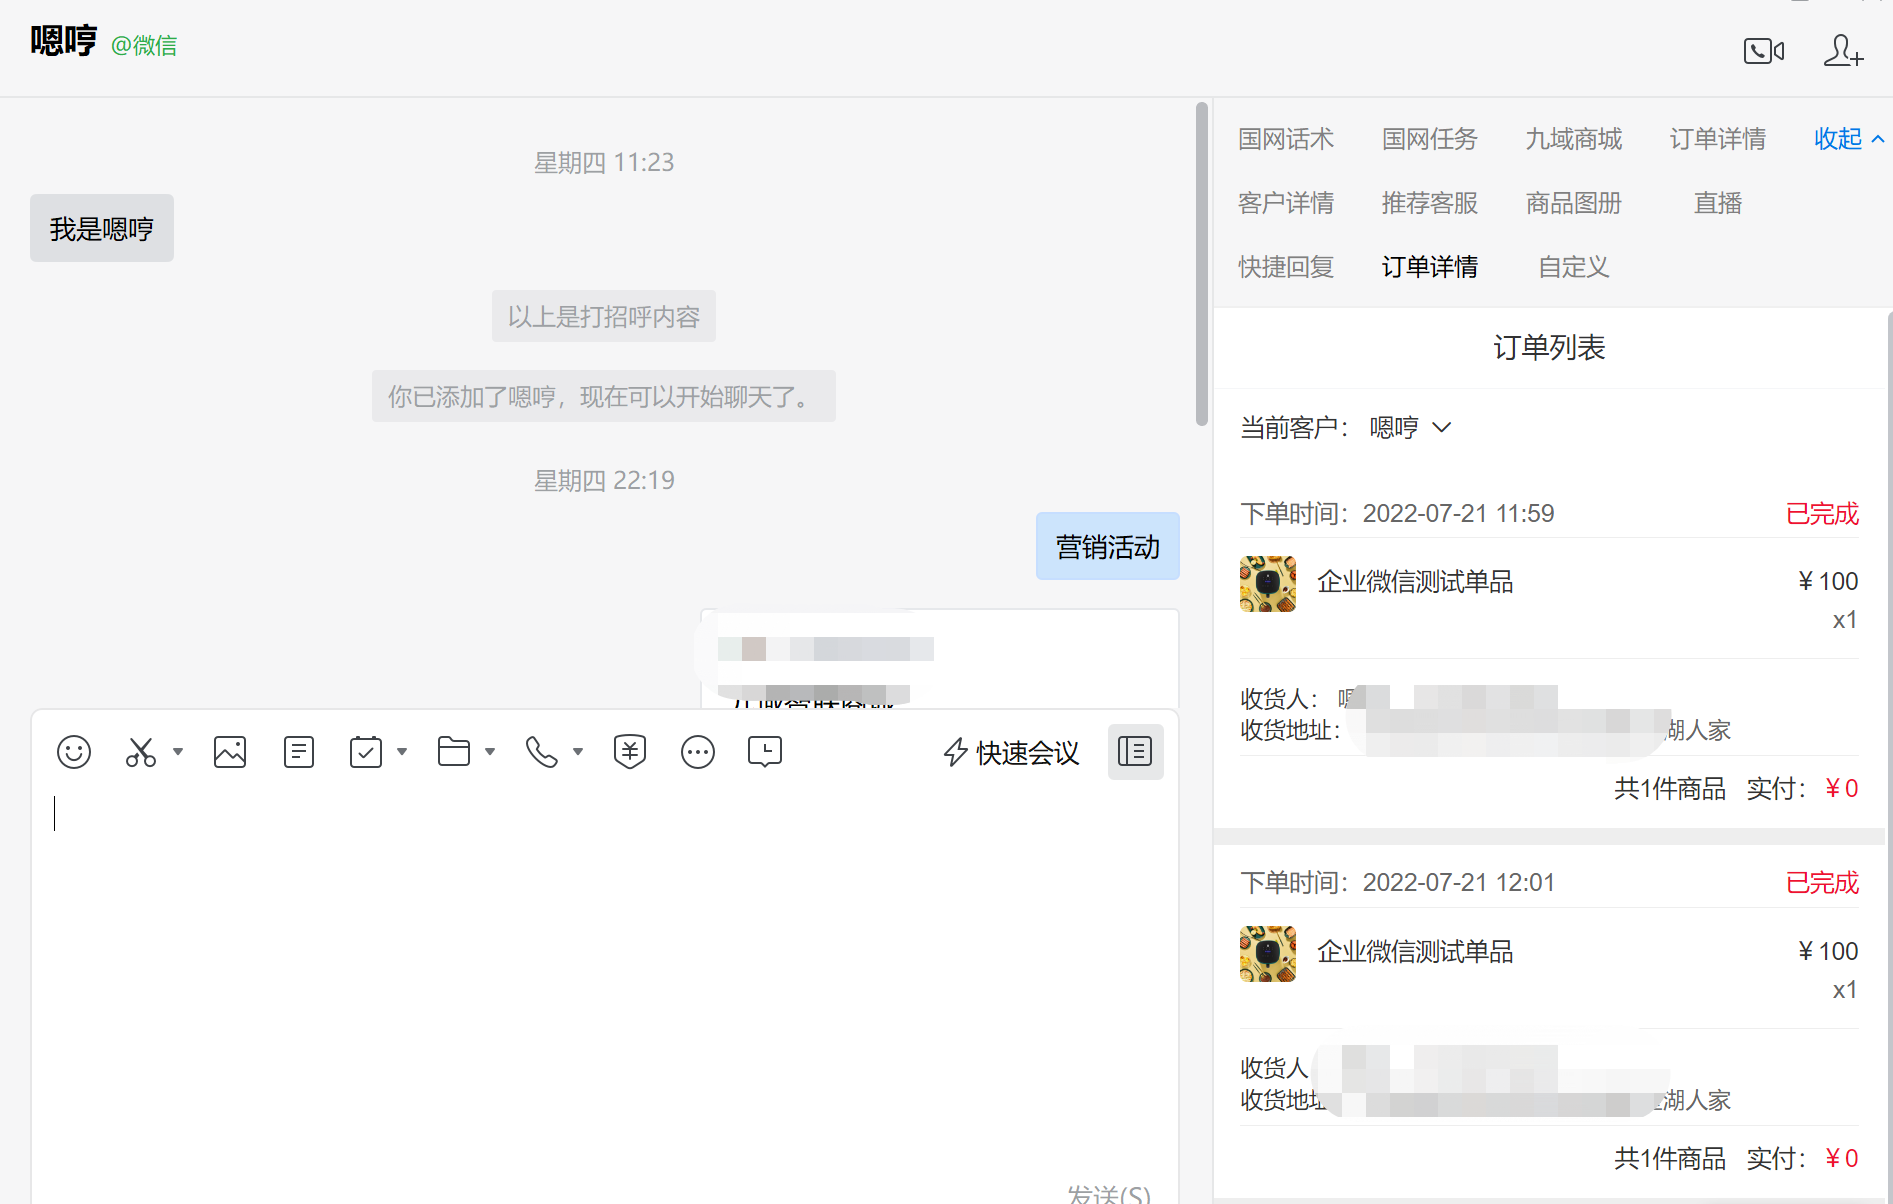The height and width of the screenshot is (1204, 1893).
Task: Expand calendar task options arrow
Action: (402, 751)
